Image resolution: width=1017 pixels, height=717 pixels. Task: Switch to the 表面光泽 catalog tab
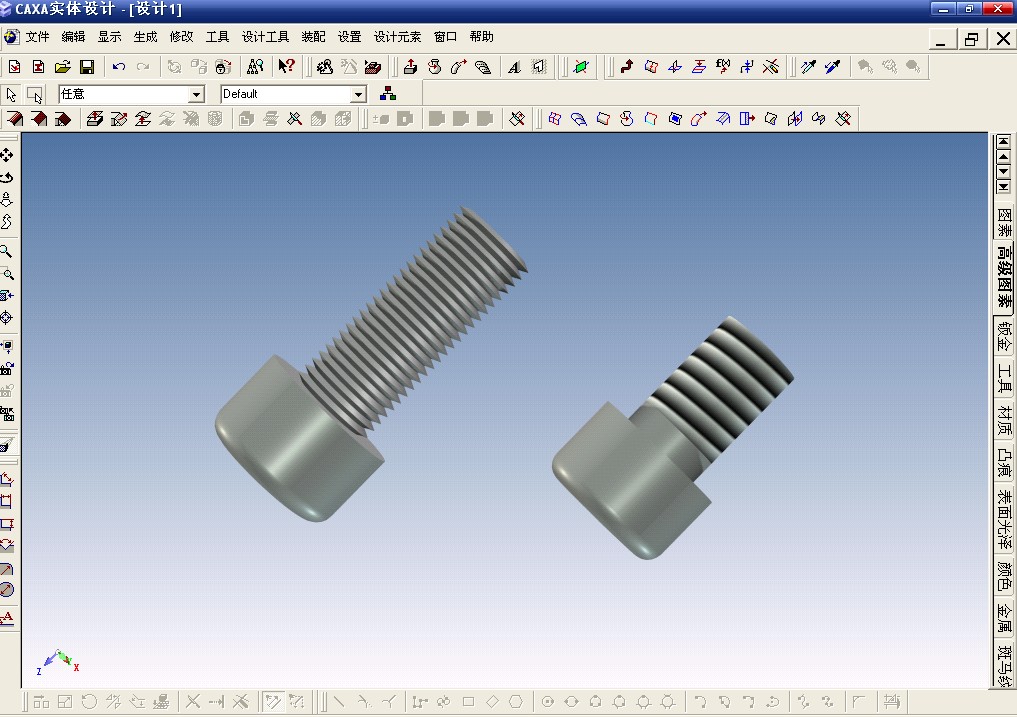pos(1004,520)
